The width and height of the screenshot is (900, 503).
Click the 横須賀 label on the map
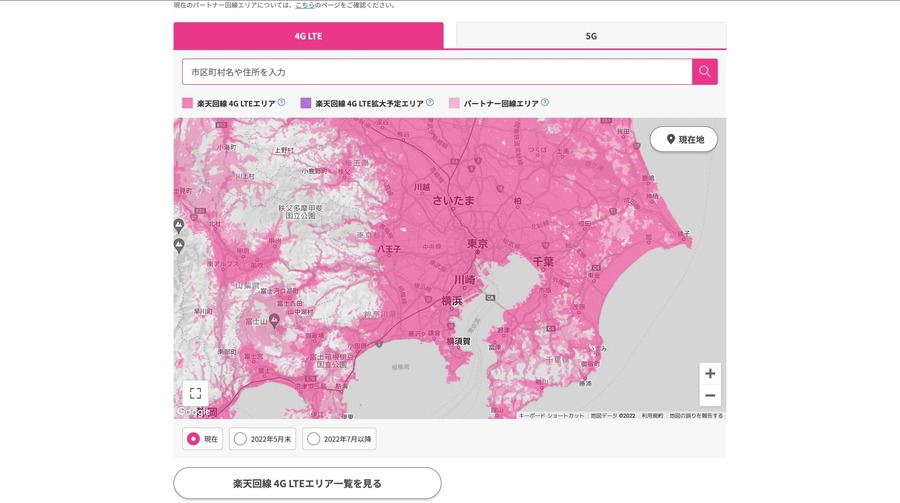pos(459,341)
